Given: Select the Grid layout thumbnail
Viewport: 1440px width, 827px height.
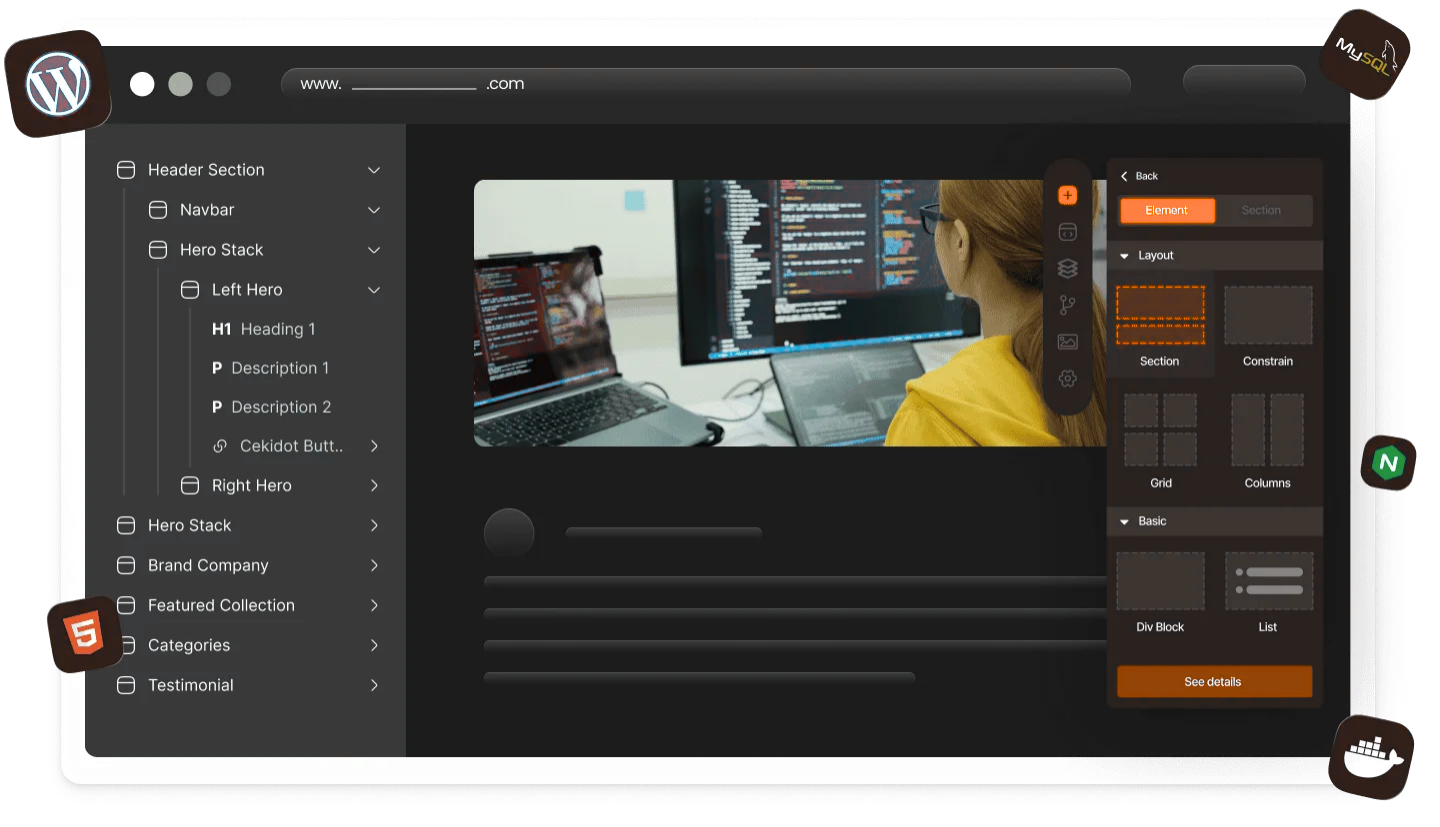Looking at the screenshot, I should pyautogui.click(x=1160, y=430).
